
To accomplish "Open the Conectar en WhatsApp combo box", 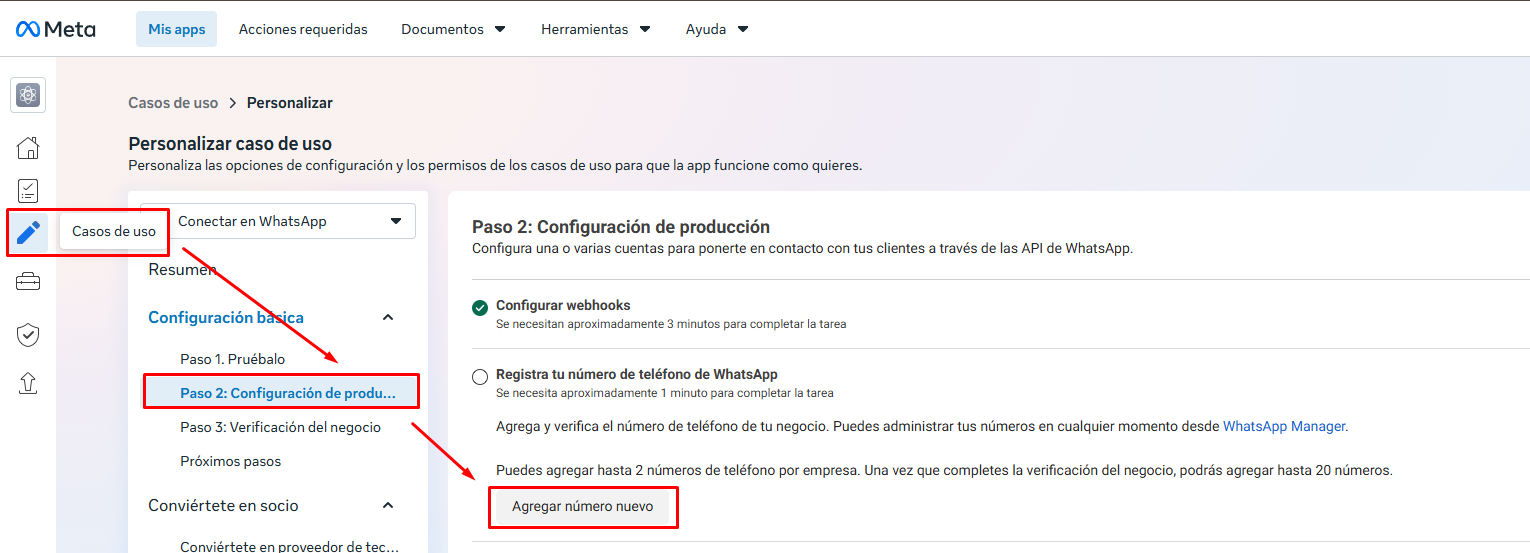I will click(x=278, y=221).
